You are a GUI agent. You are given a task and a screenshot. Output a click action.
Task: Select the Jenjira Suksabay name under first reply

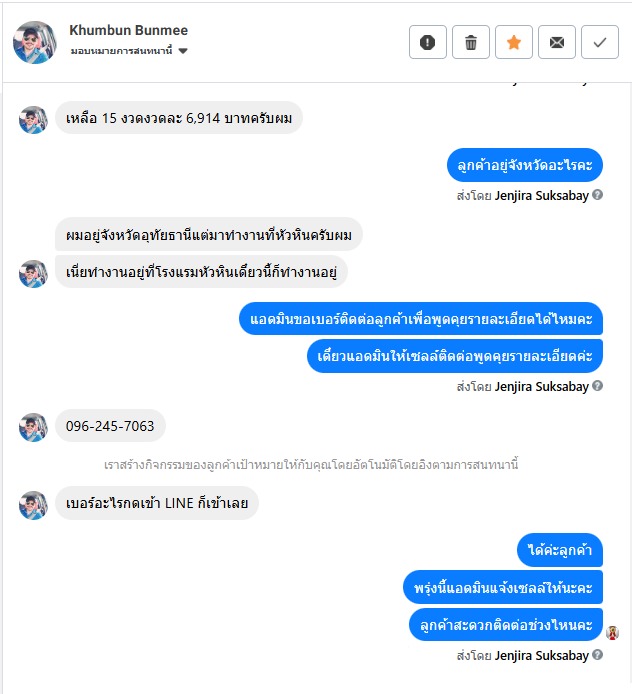point(541,195)
